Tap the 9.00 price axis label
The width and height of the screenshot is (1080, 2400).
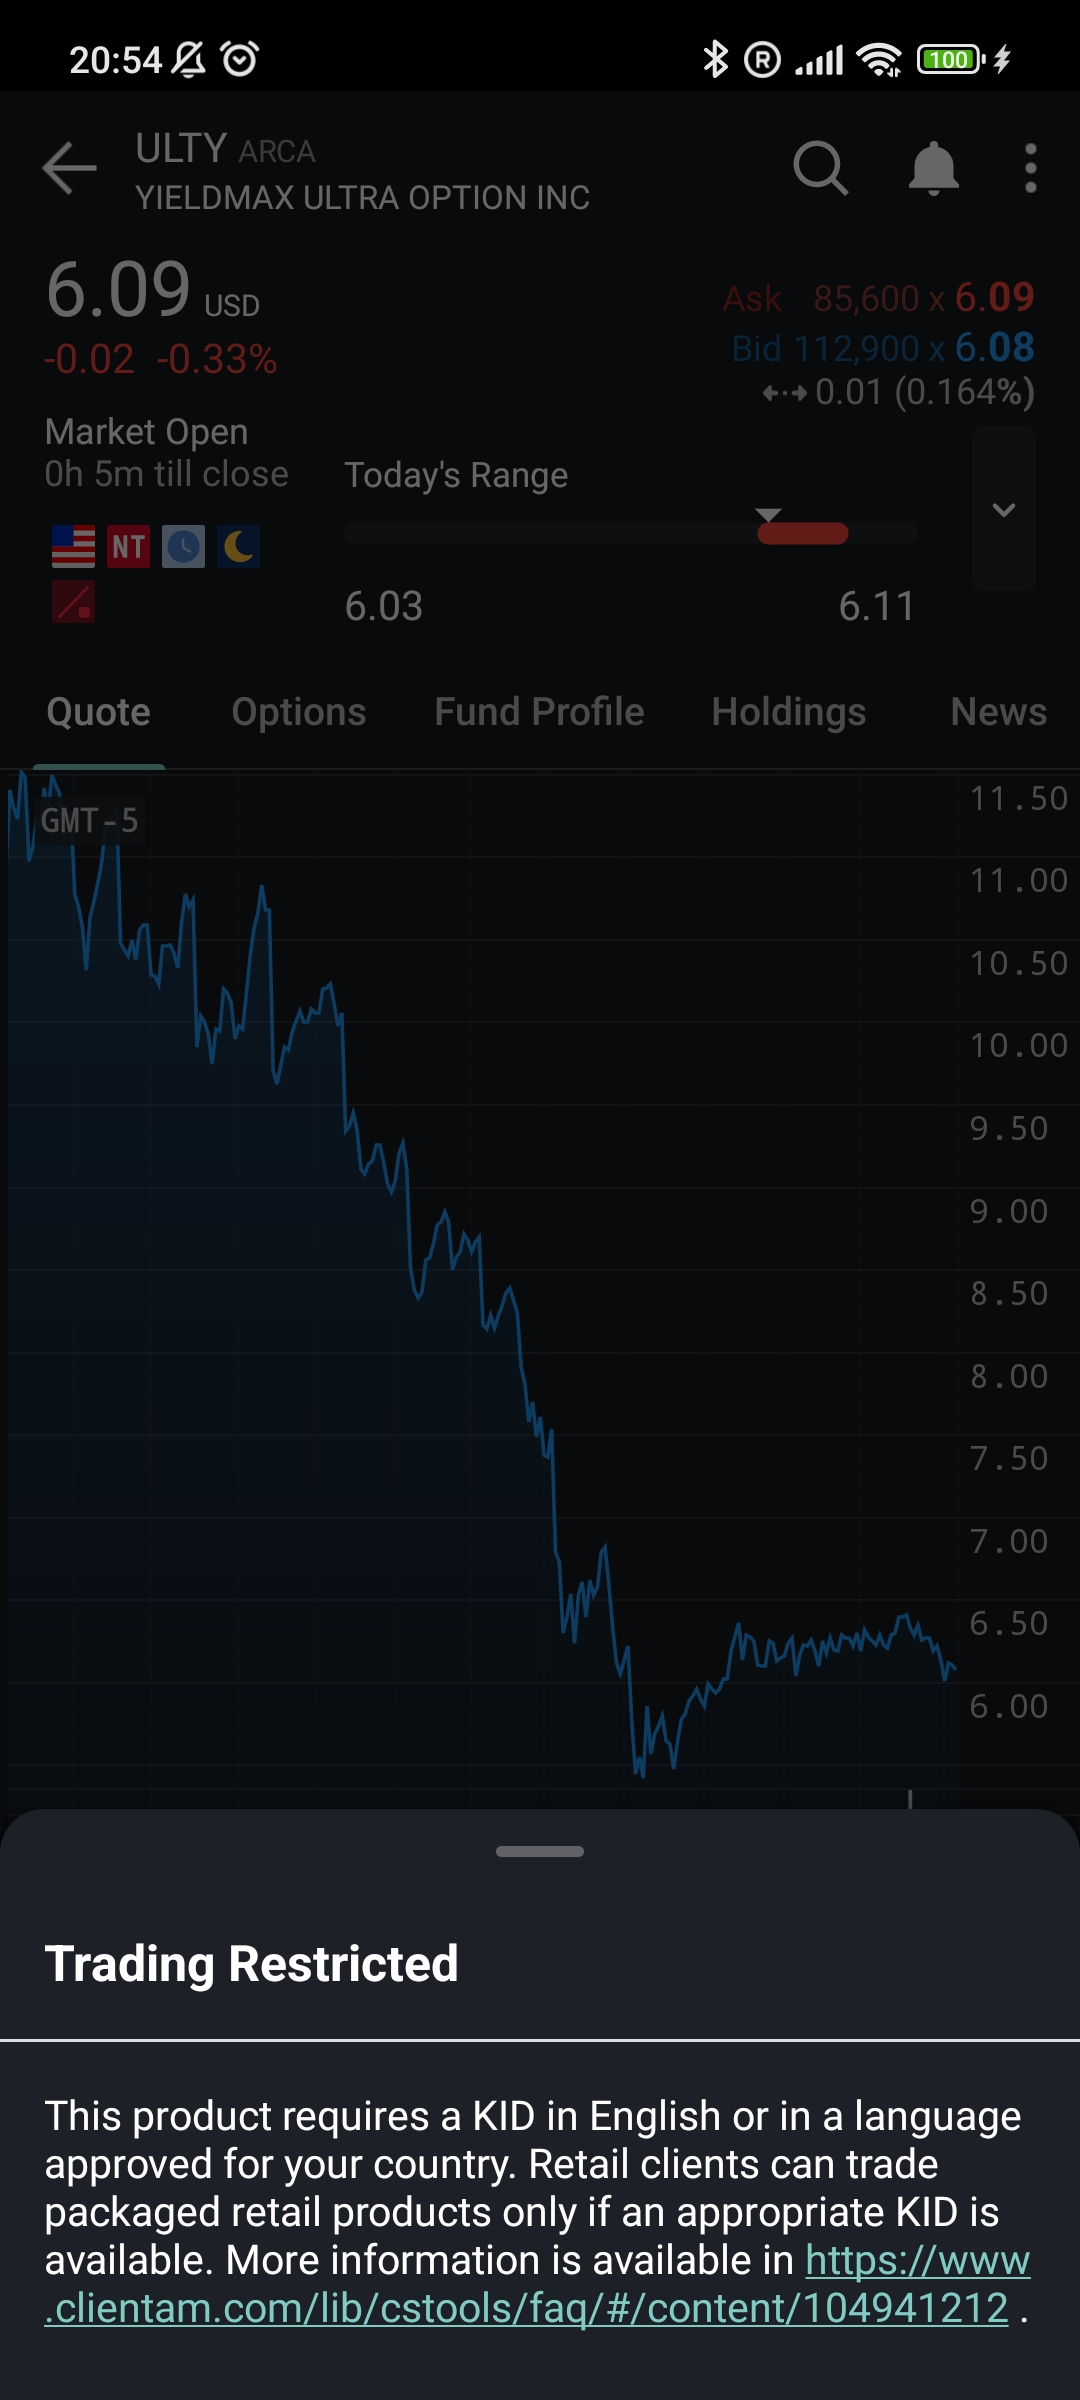1009,1212
